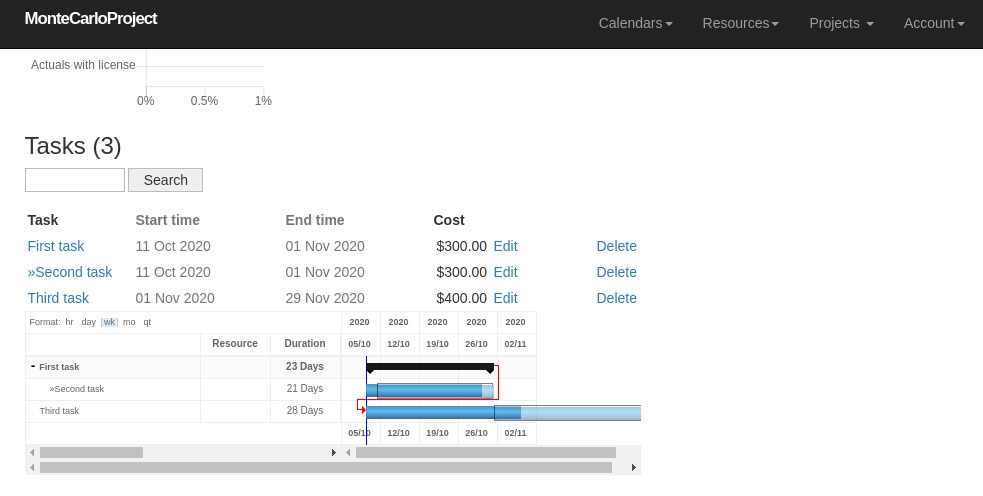This screenshot has height=496, width=983.
Task: Open the Projects dropdown menu
Action: tap(841, 23)
